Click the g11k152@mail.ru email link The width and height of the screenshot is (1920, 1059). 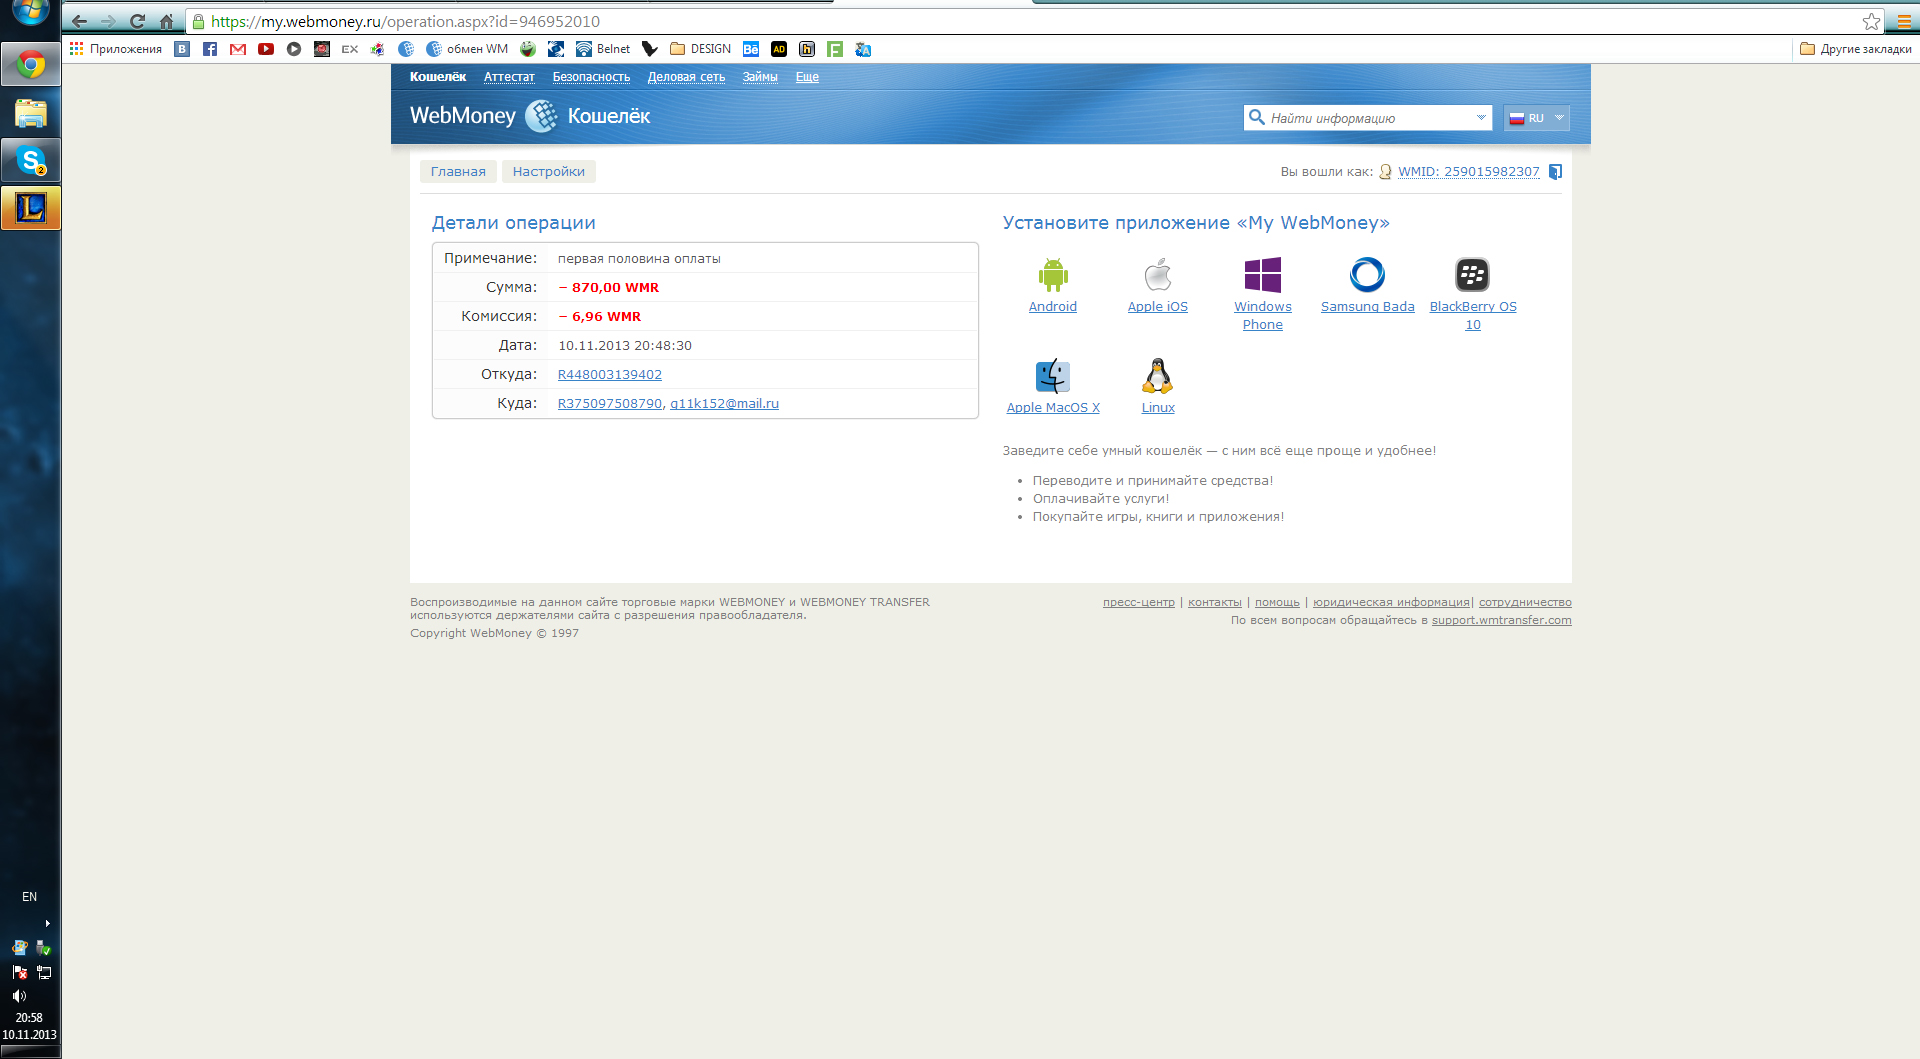point(724,404)
